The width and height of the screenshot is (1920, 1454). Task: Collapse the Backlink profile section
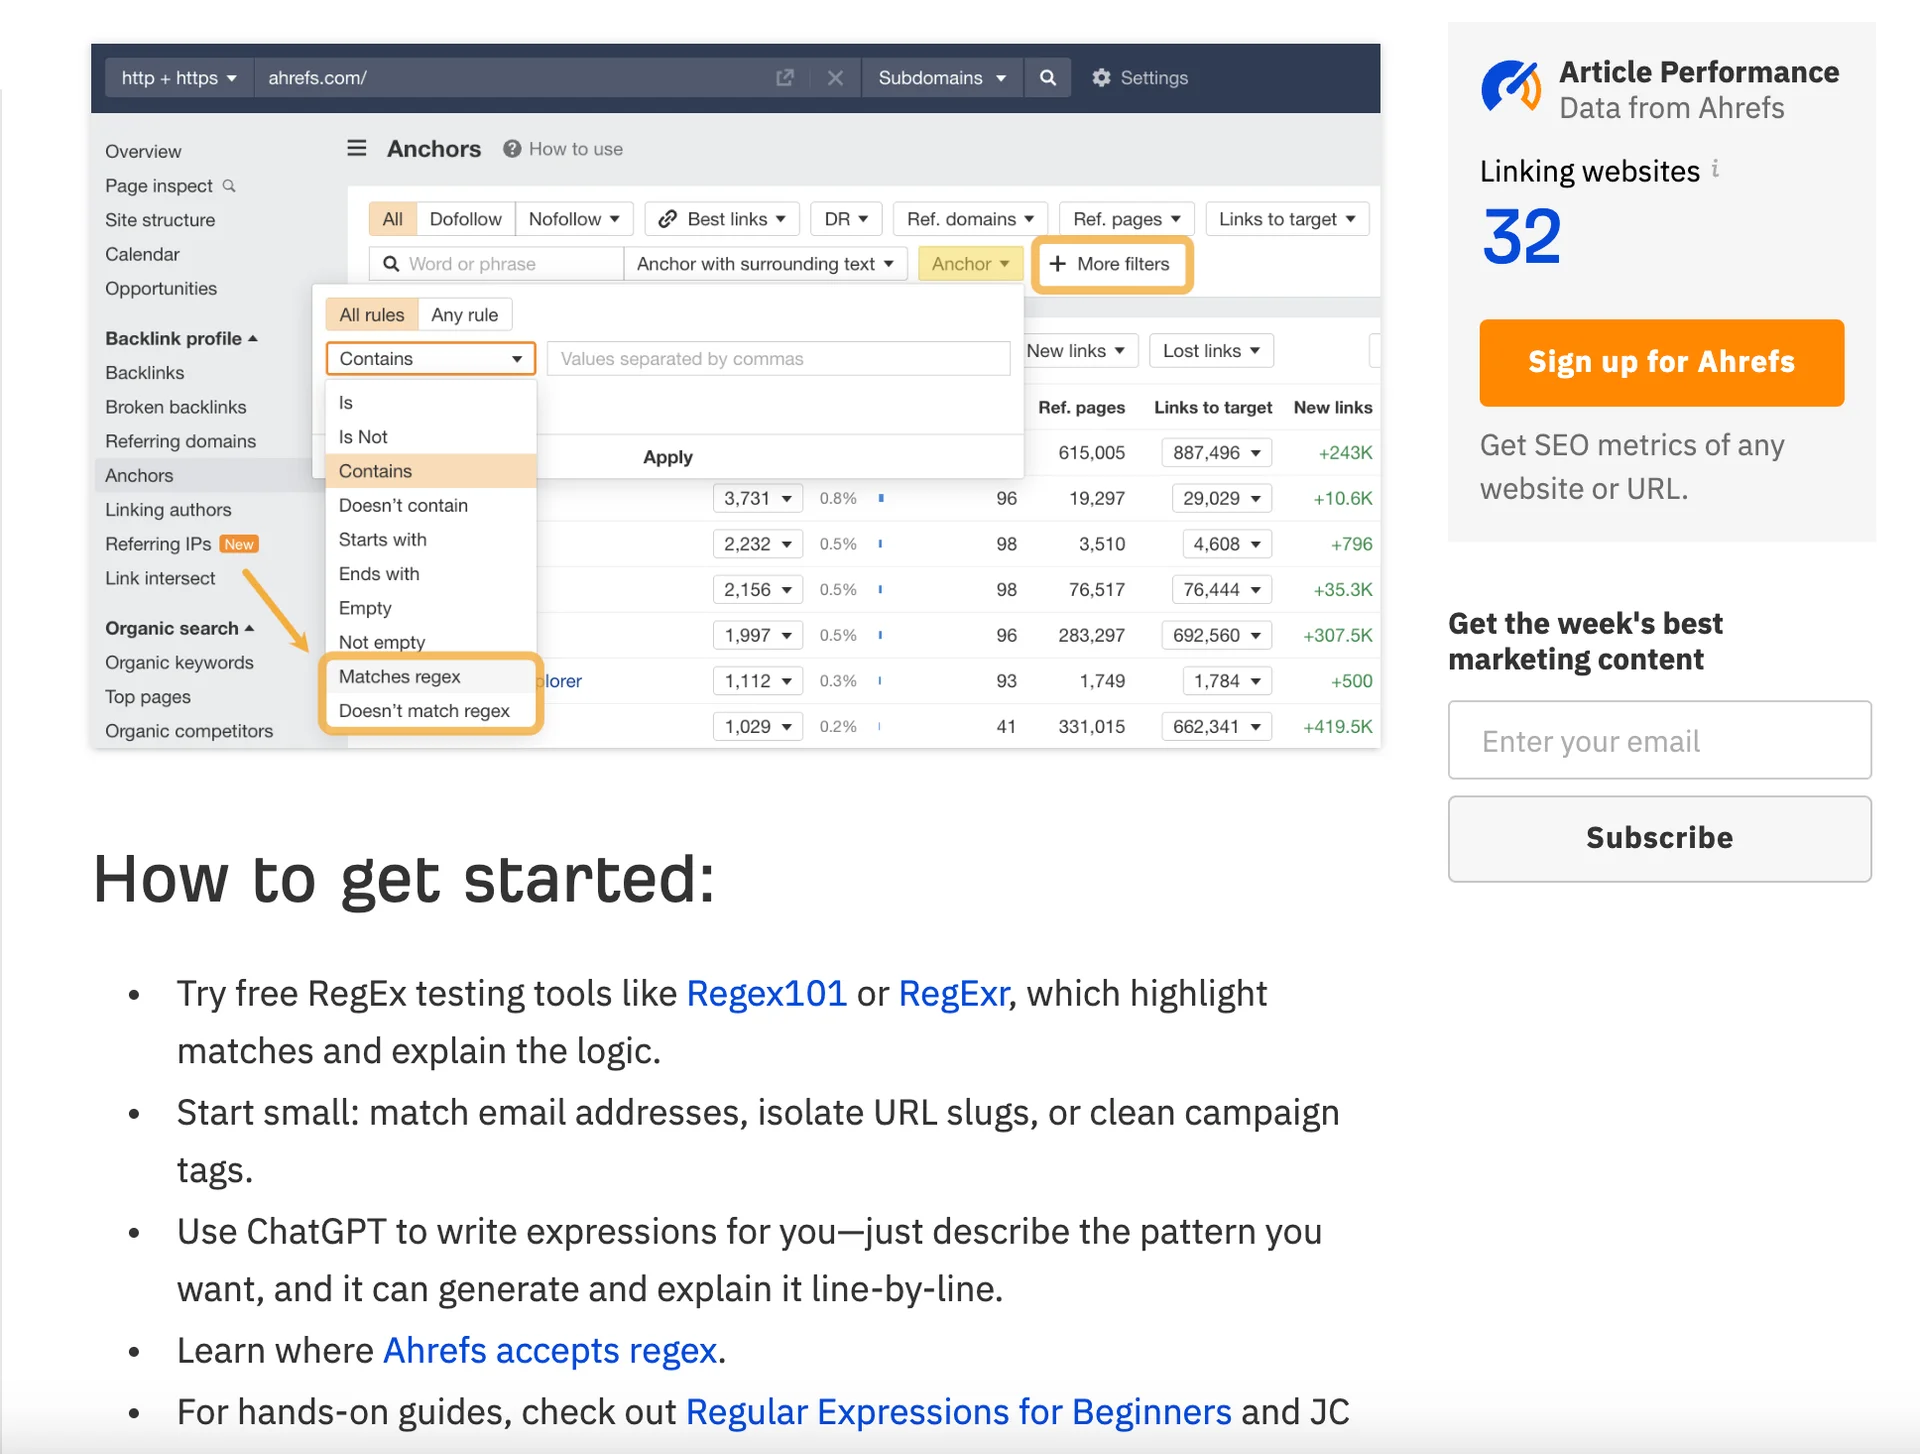click(253, 338)
